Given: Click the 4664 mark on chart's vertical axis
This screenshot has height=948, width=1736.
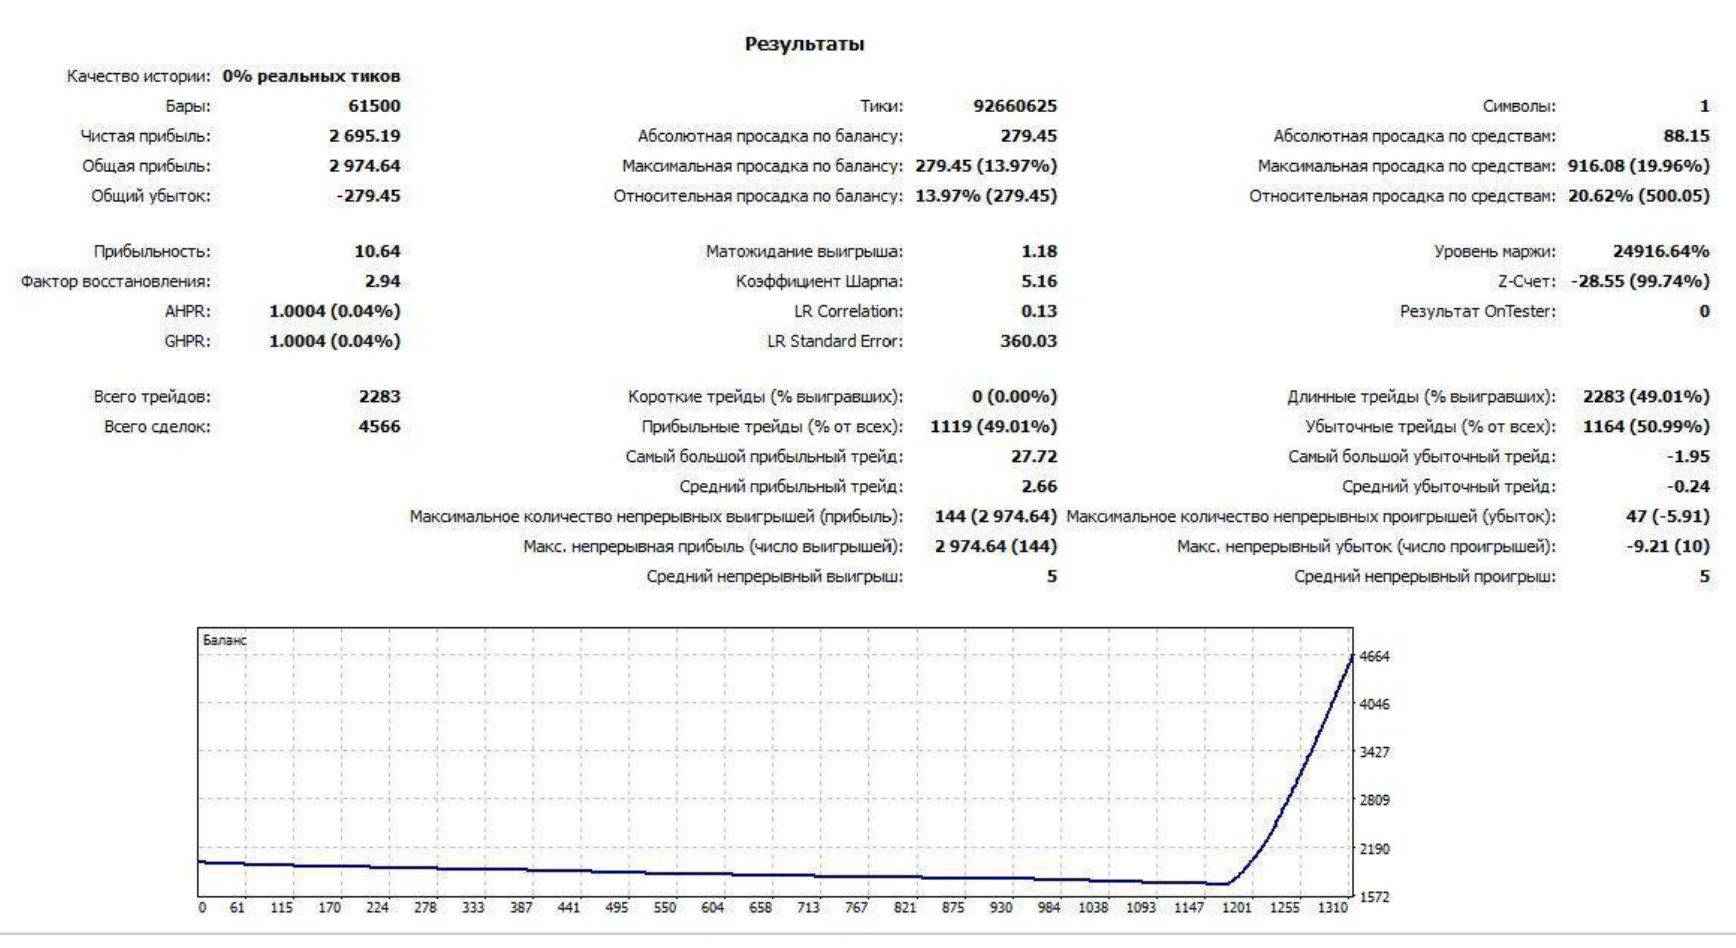Looking at the screenshot, I should pos(1374,657).
